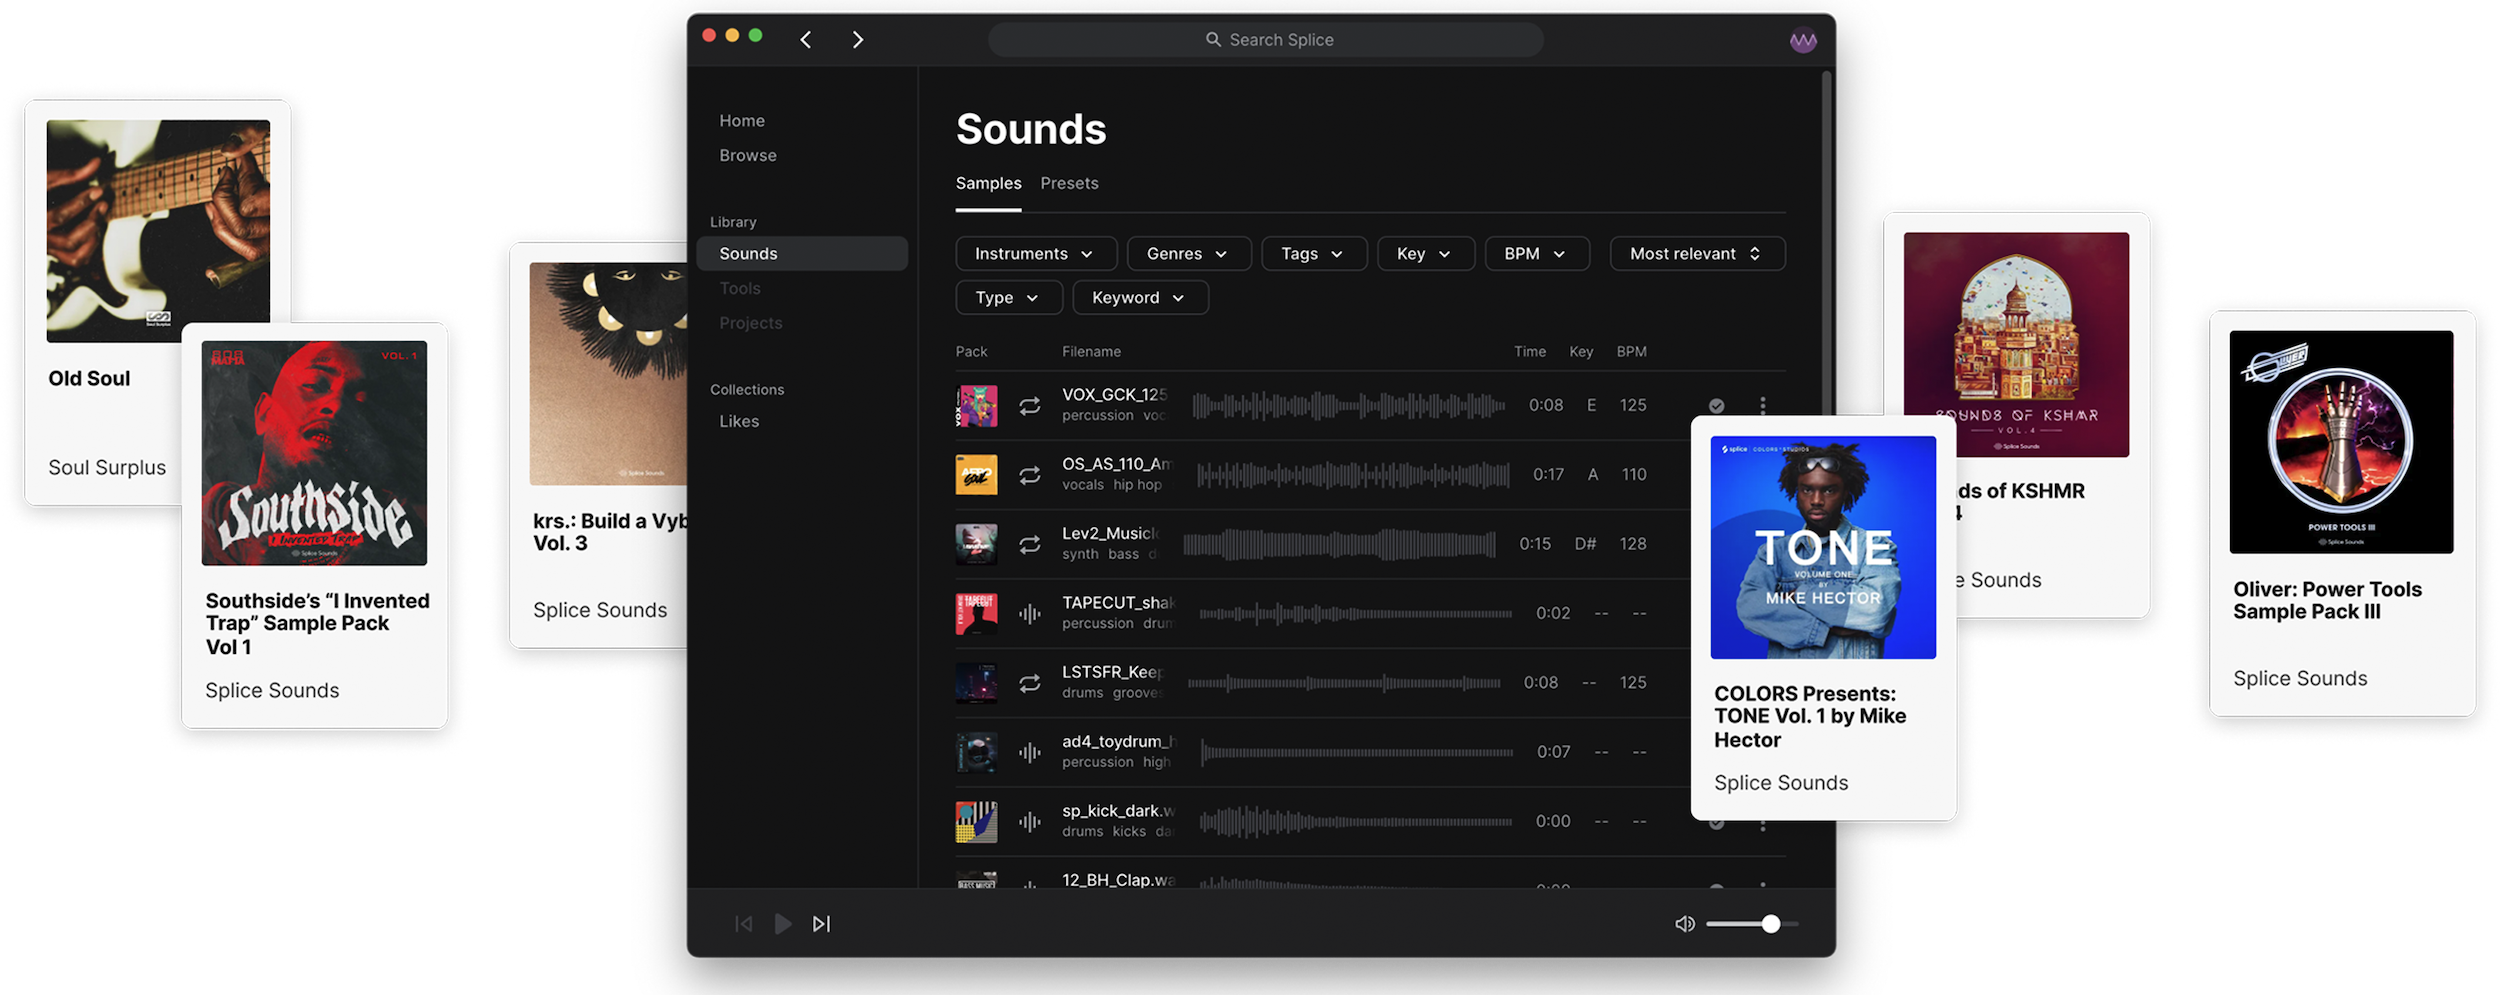The image size is (2500, 995).
Task: Click the BPM column header
Action: pos(1631,351)
